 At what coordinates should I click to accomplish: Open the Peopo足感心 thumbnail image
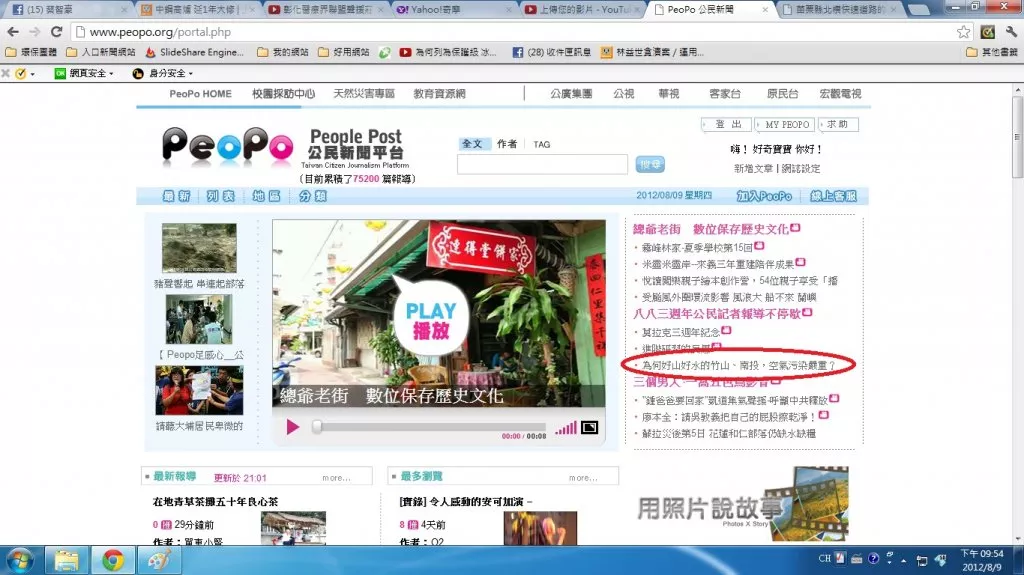point(199,319)
